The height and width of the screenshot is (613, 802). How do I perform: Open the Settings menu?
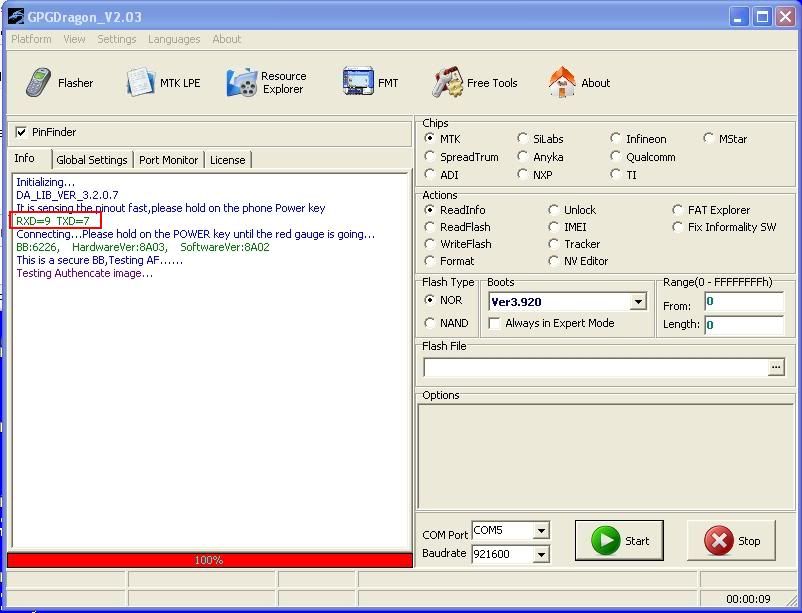[x=117, y=39]
